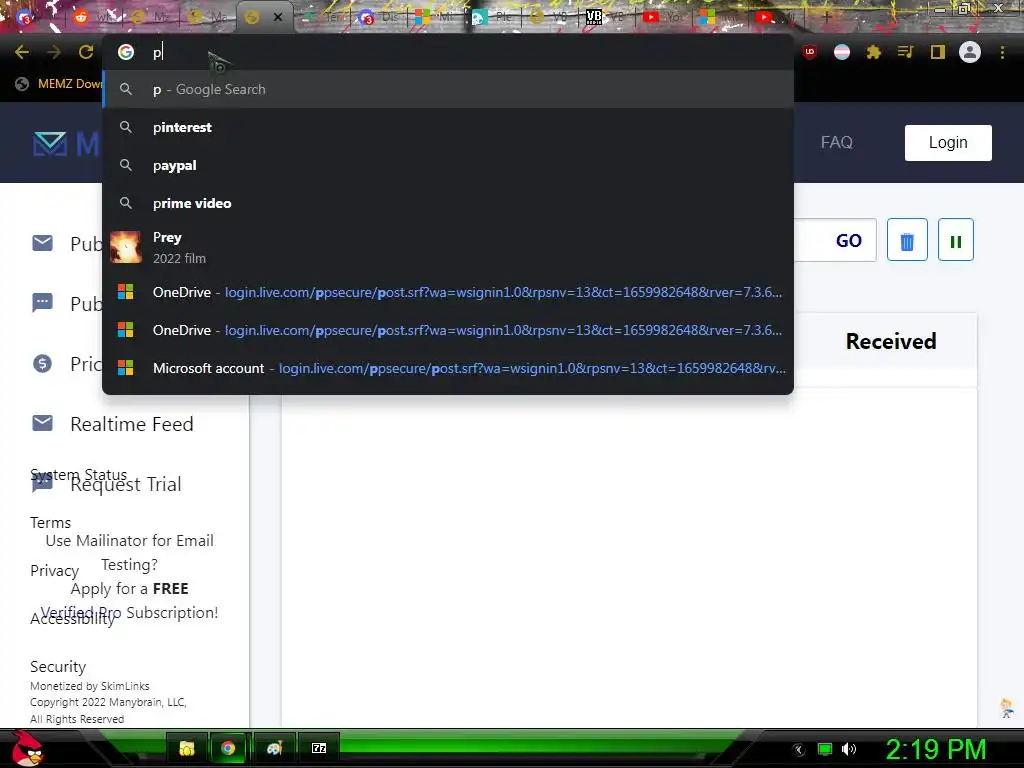Click the trash delete inbox icon
This screenshot has height=768, width=1024.
click(907, 240)
